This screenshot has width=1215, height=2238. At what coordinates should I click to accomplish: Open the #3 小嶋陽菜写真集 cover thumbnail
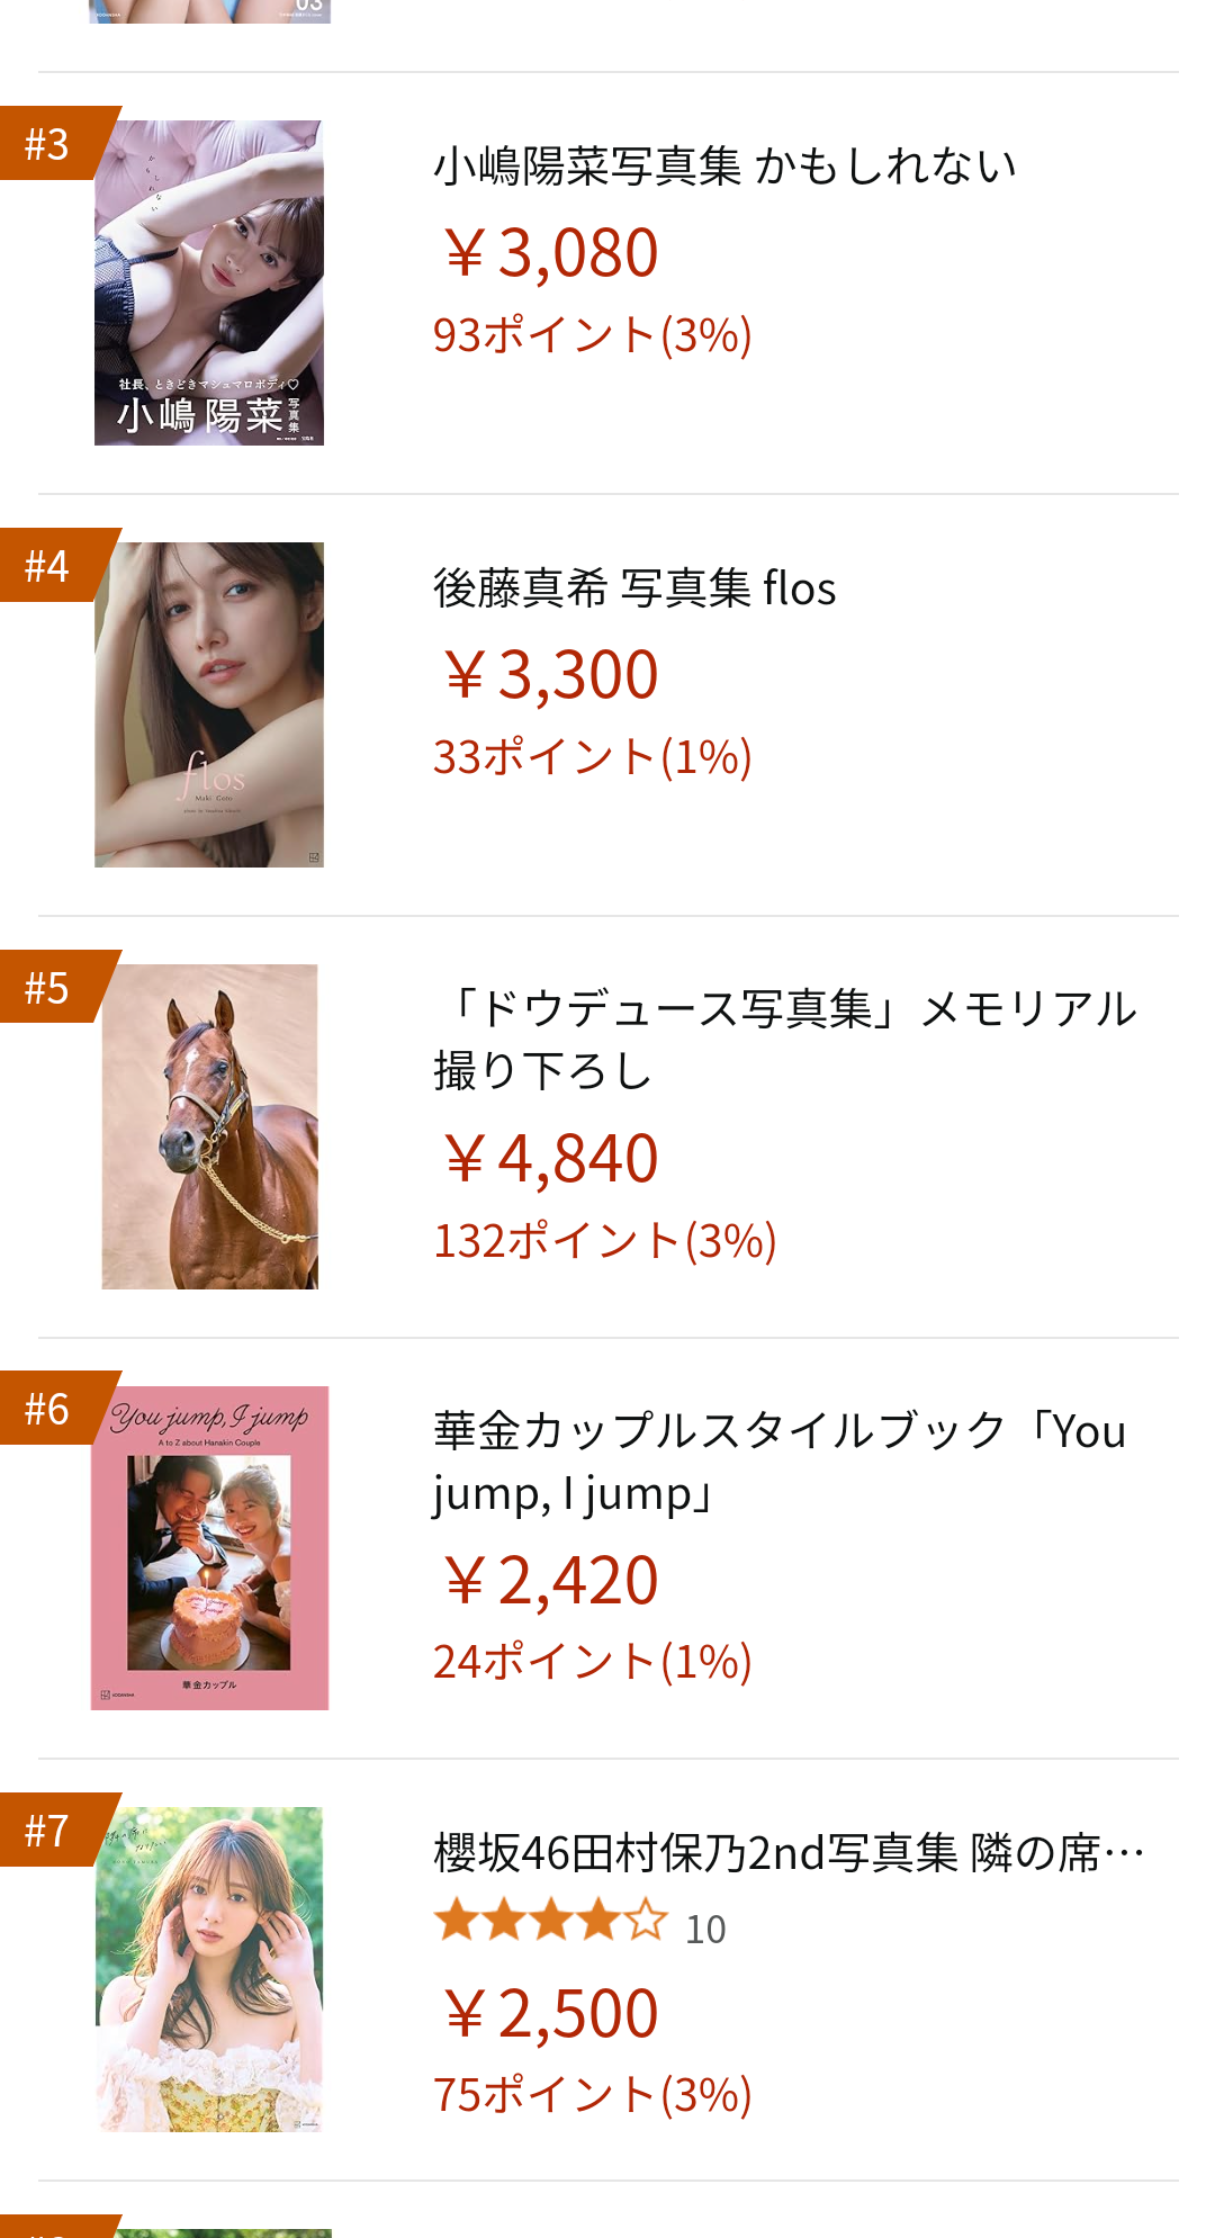coord(209,283)
